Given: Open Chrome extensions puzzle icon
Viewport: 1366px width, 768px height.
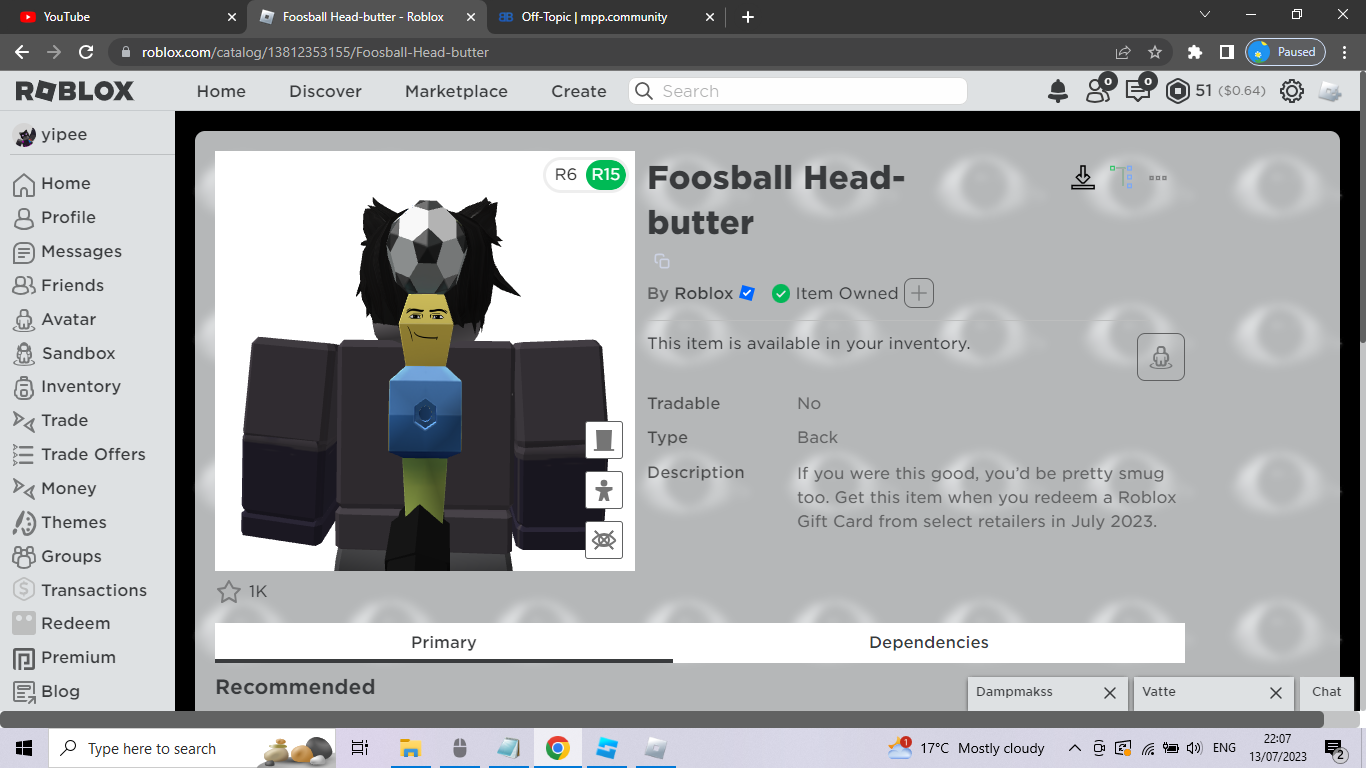Looking at the screenshot, I should 1195,52.
